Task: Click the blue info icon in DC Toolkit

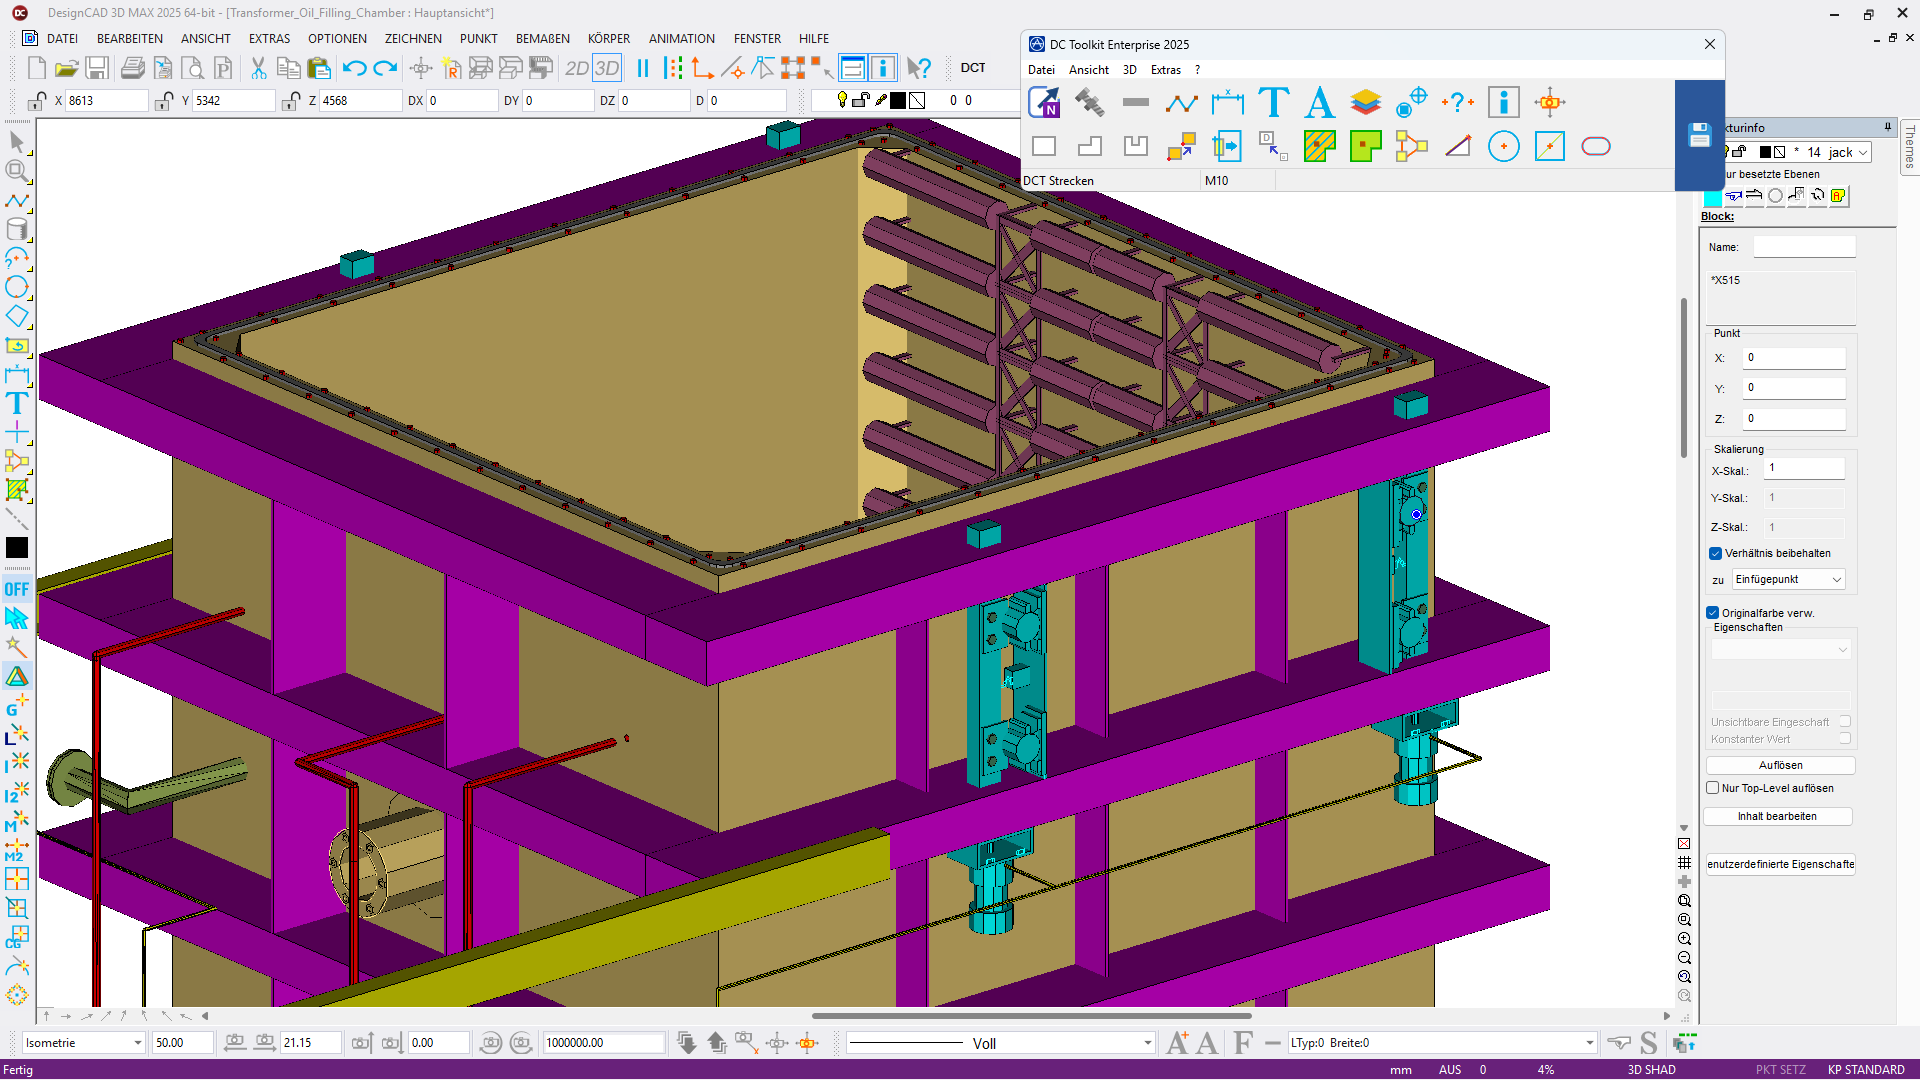Action: click(x=1503, y=102)
